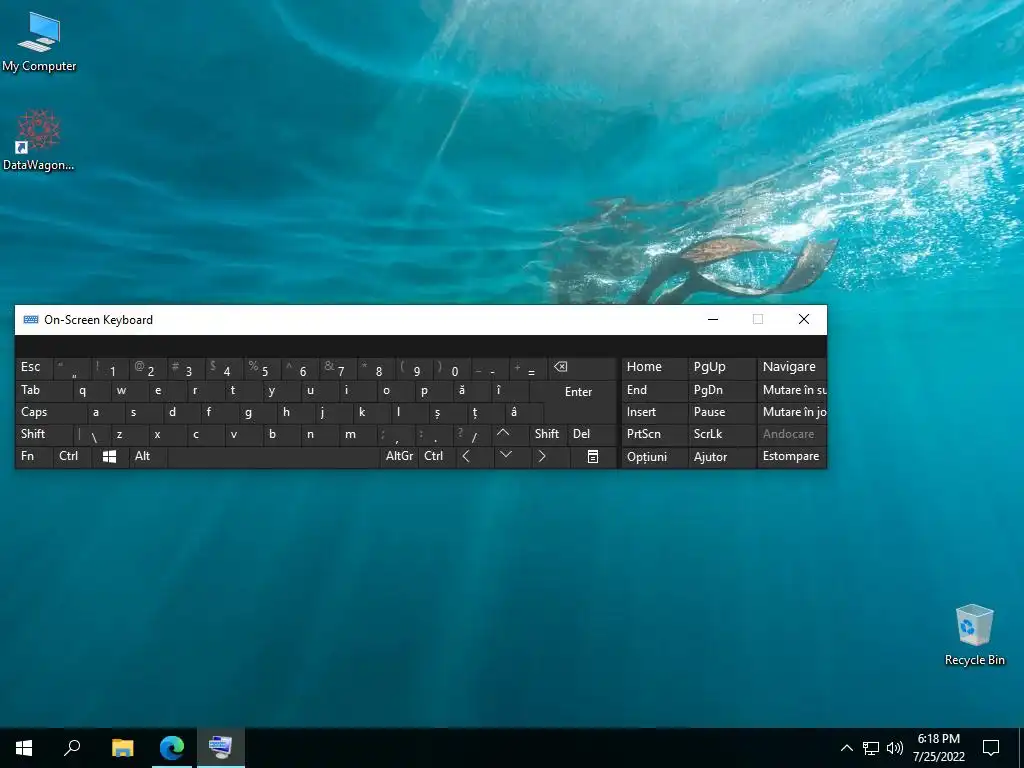Click Mutare în jos key

pyautogui.click(x=792, y=412)
